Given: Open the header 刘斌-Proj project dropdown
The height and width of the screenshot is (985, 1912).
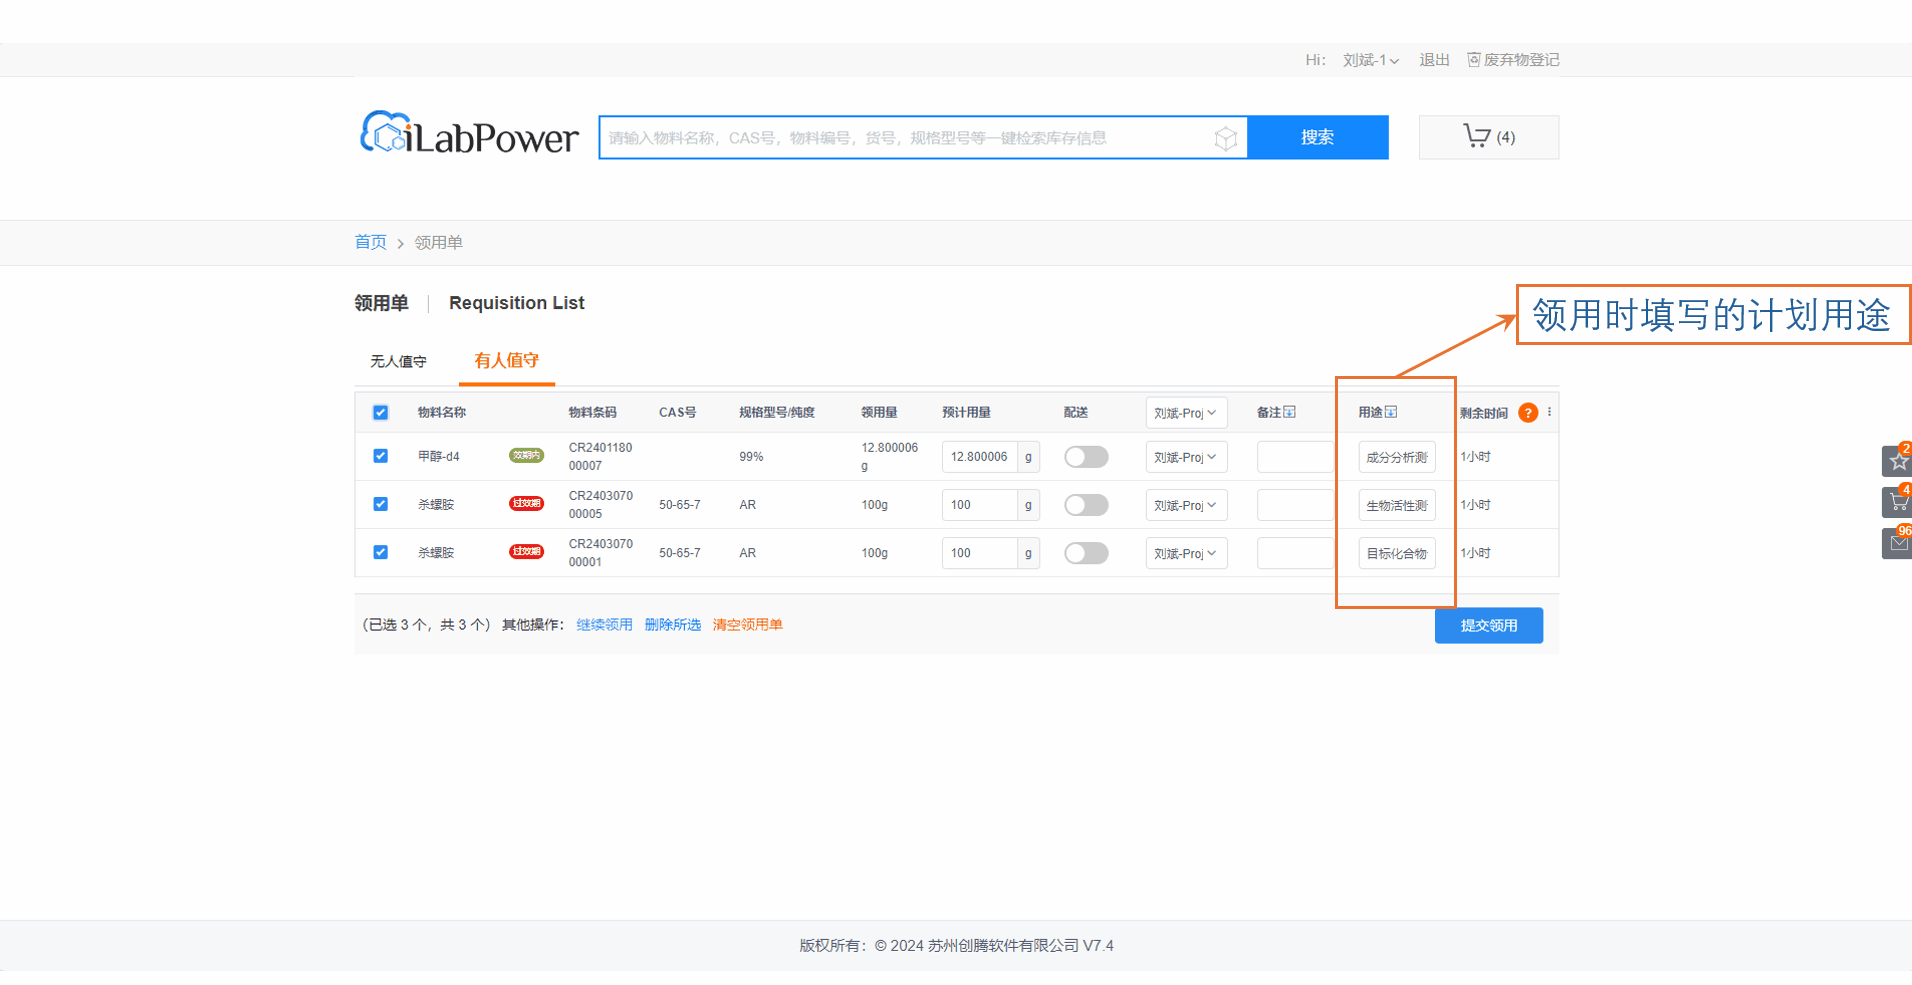Looking at the screenshot, I should tap(1185, 413).
